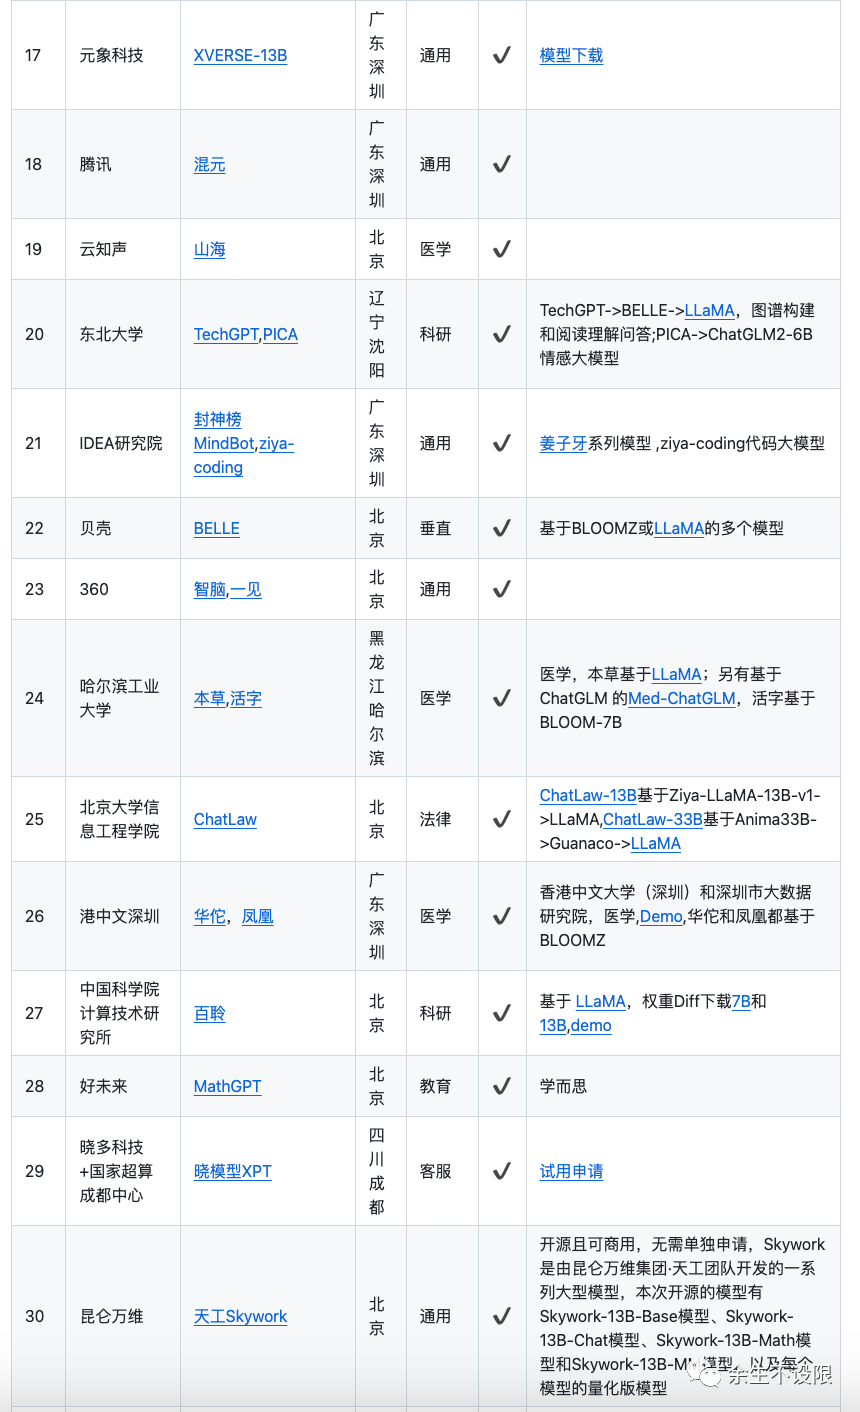Select the 法律 category cell
The height and width of the screenshot is (1412, 860).
point(442,819)
